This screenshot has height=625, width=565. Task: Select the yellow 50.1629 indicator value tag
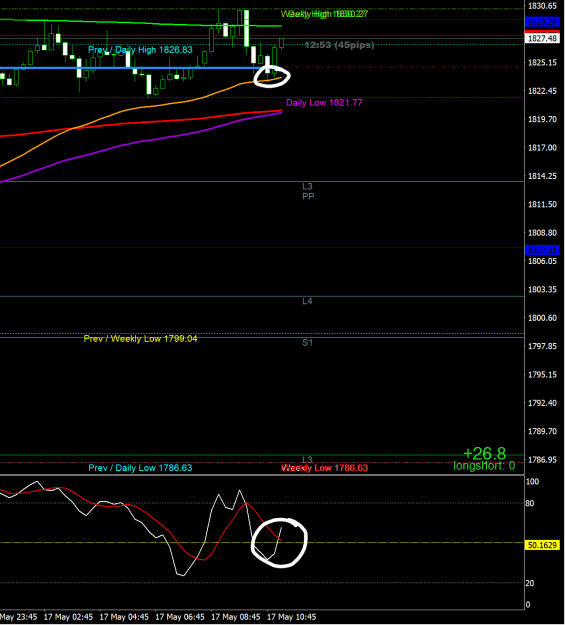(542, 545)
